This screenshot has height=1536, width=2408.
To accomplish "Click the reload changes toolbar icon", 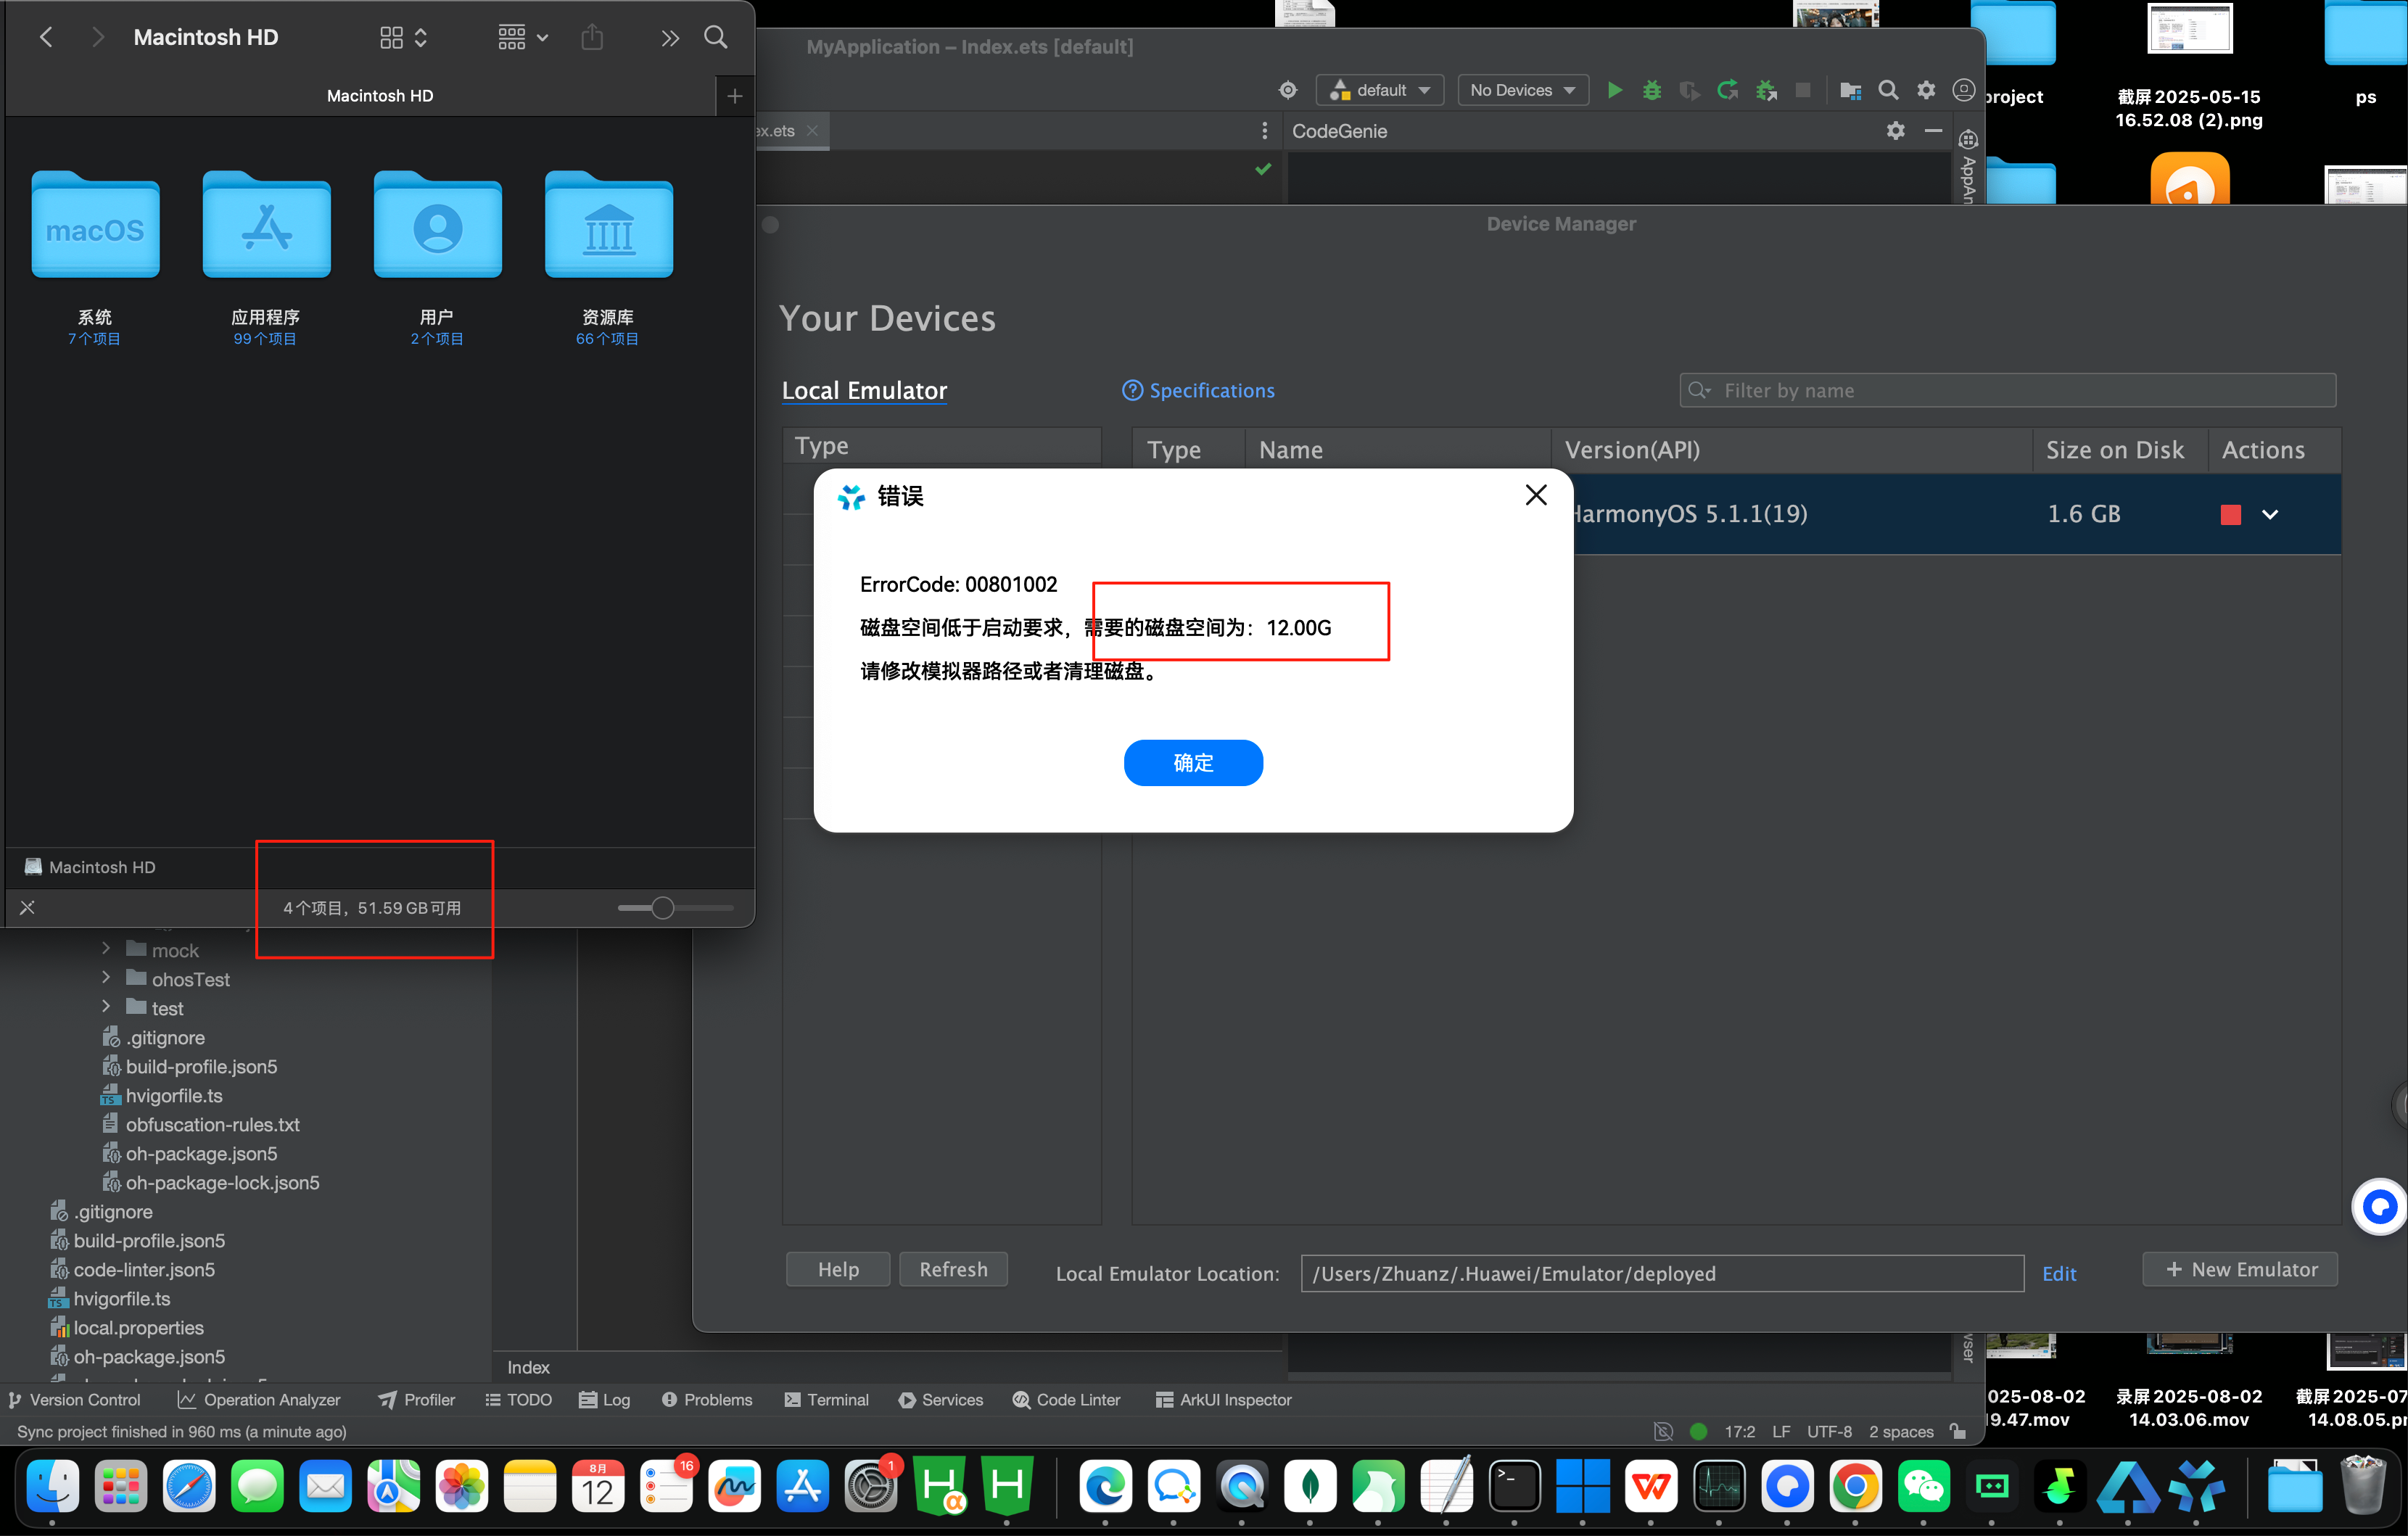I will (1728, 90).
